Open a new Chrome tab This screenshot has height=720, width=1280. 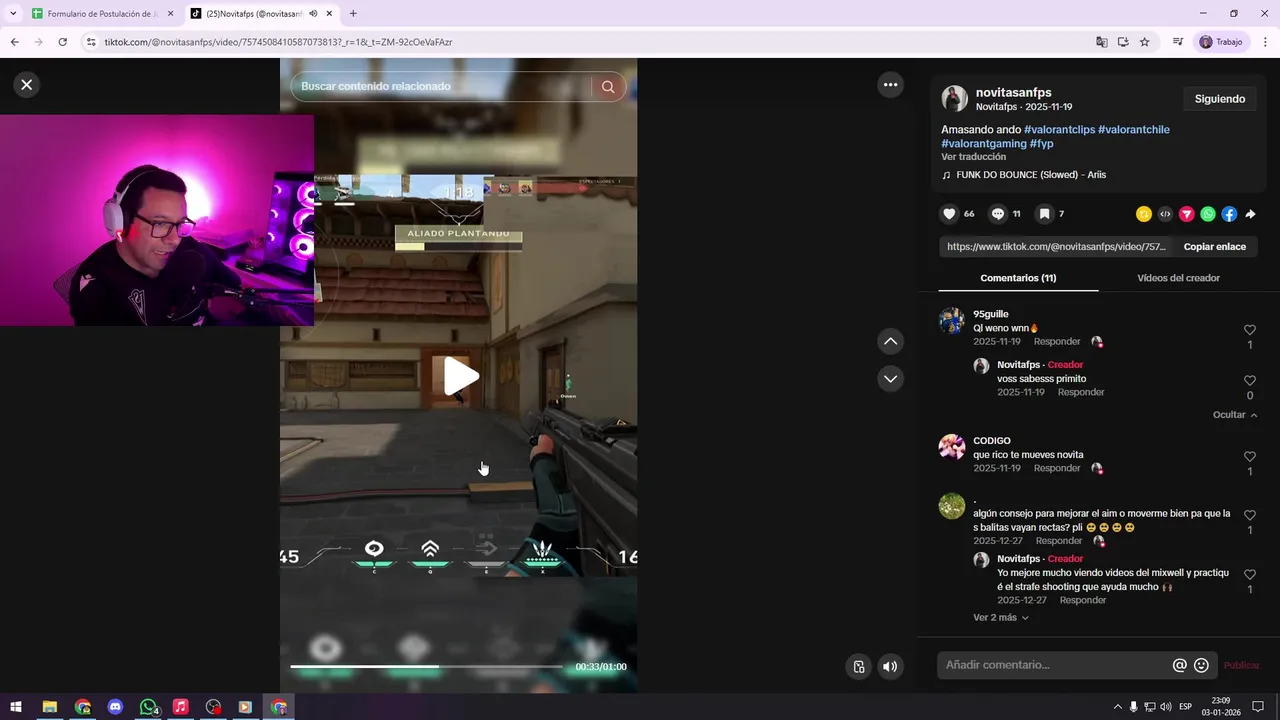[x=353, y=14]
